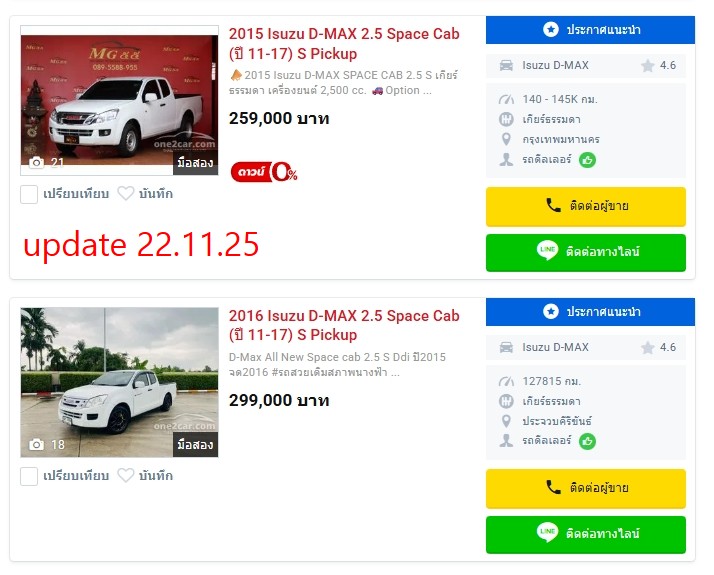
Task: Click the blue featured listing banner on the second listing
Action: point(590,312)
